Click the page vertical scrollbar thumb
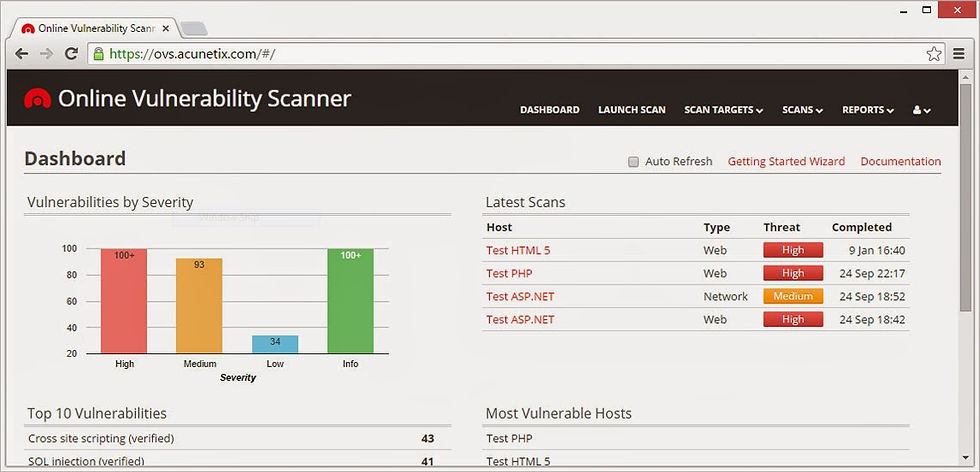The width and height of the screenshot is (980, 472). [x=966, y=197]
